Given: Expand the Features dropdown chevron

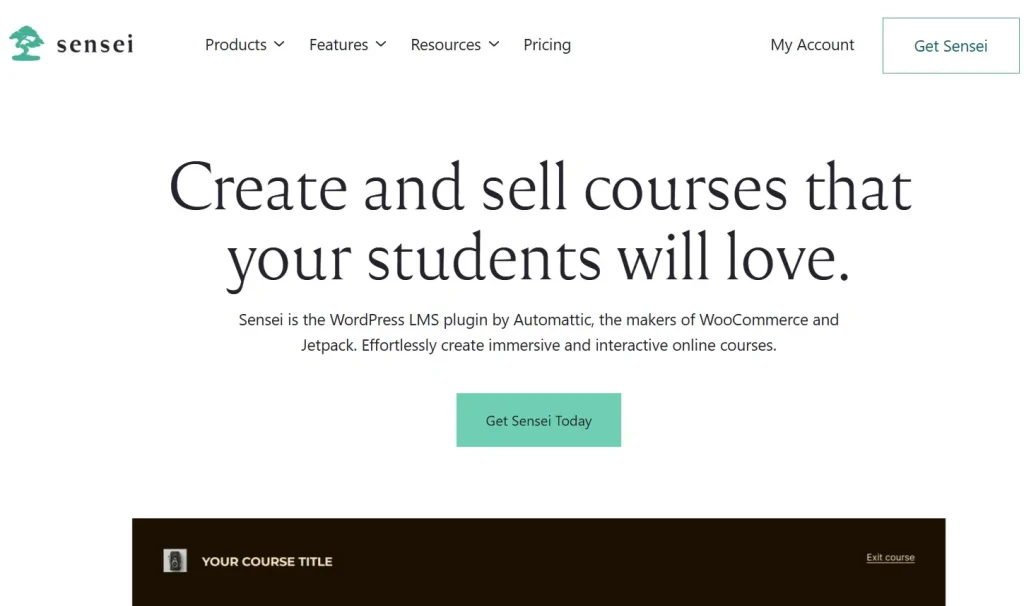Looking at the screenshot, I should tap(381, 45).
